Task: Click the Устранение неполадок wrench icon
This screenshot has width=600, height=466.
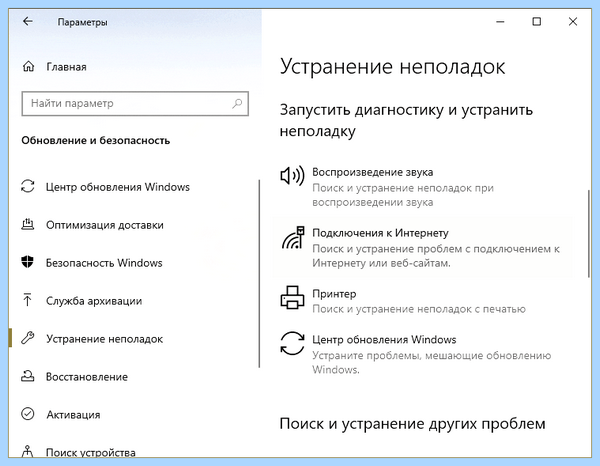Action: coord(28,338)
